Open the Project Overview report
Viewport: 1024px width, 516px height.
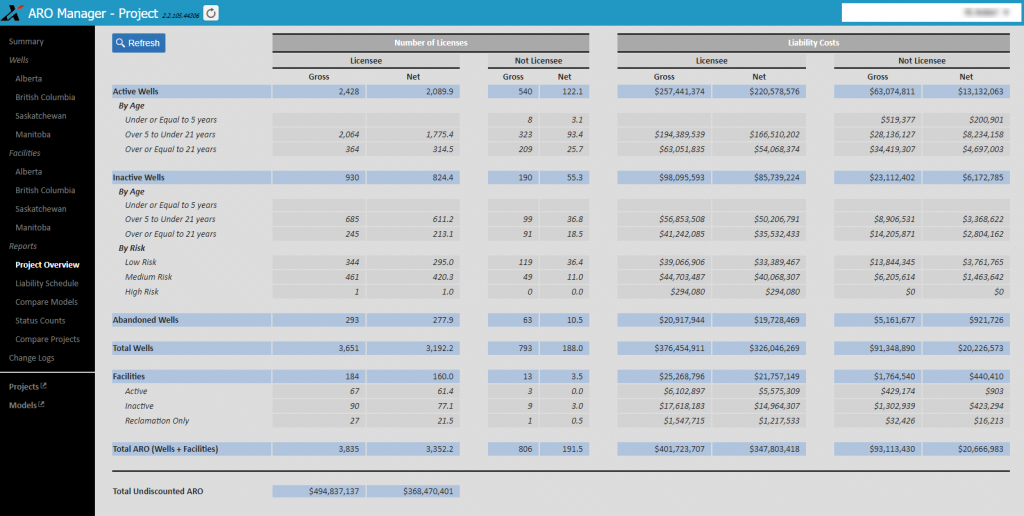tap(48, 265)
